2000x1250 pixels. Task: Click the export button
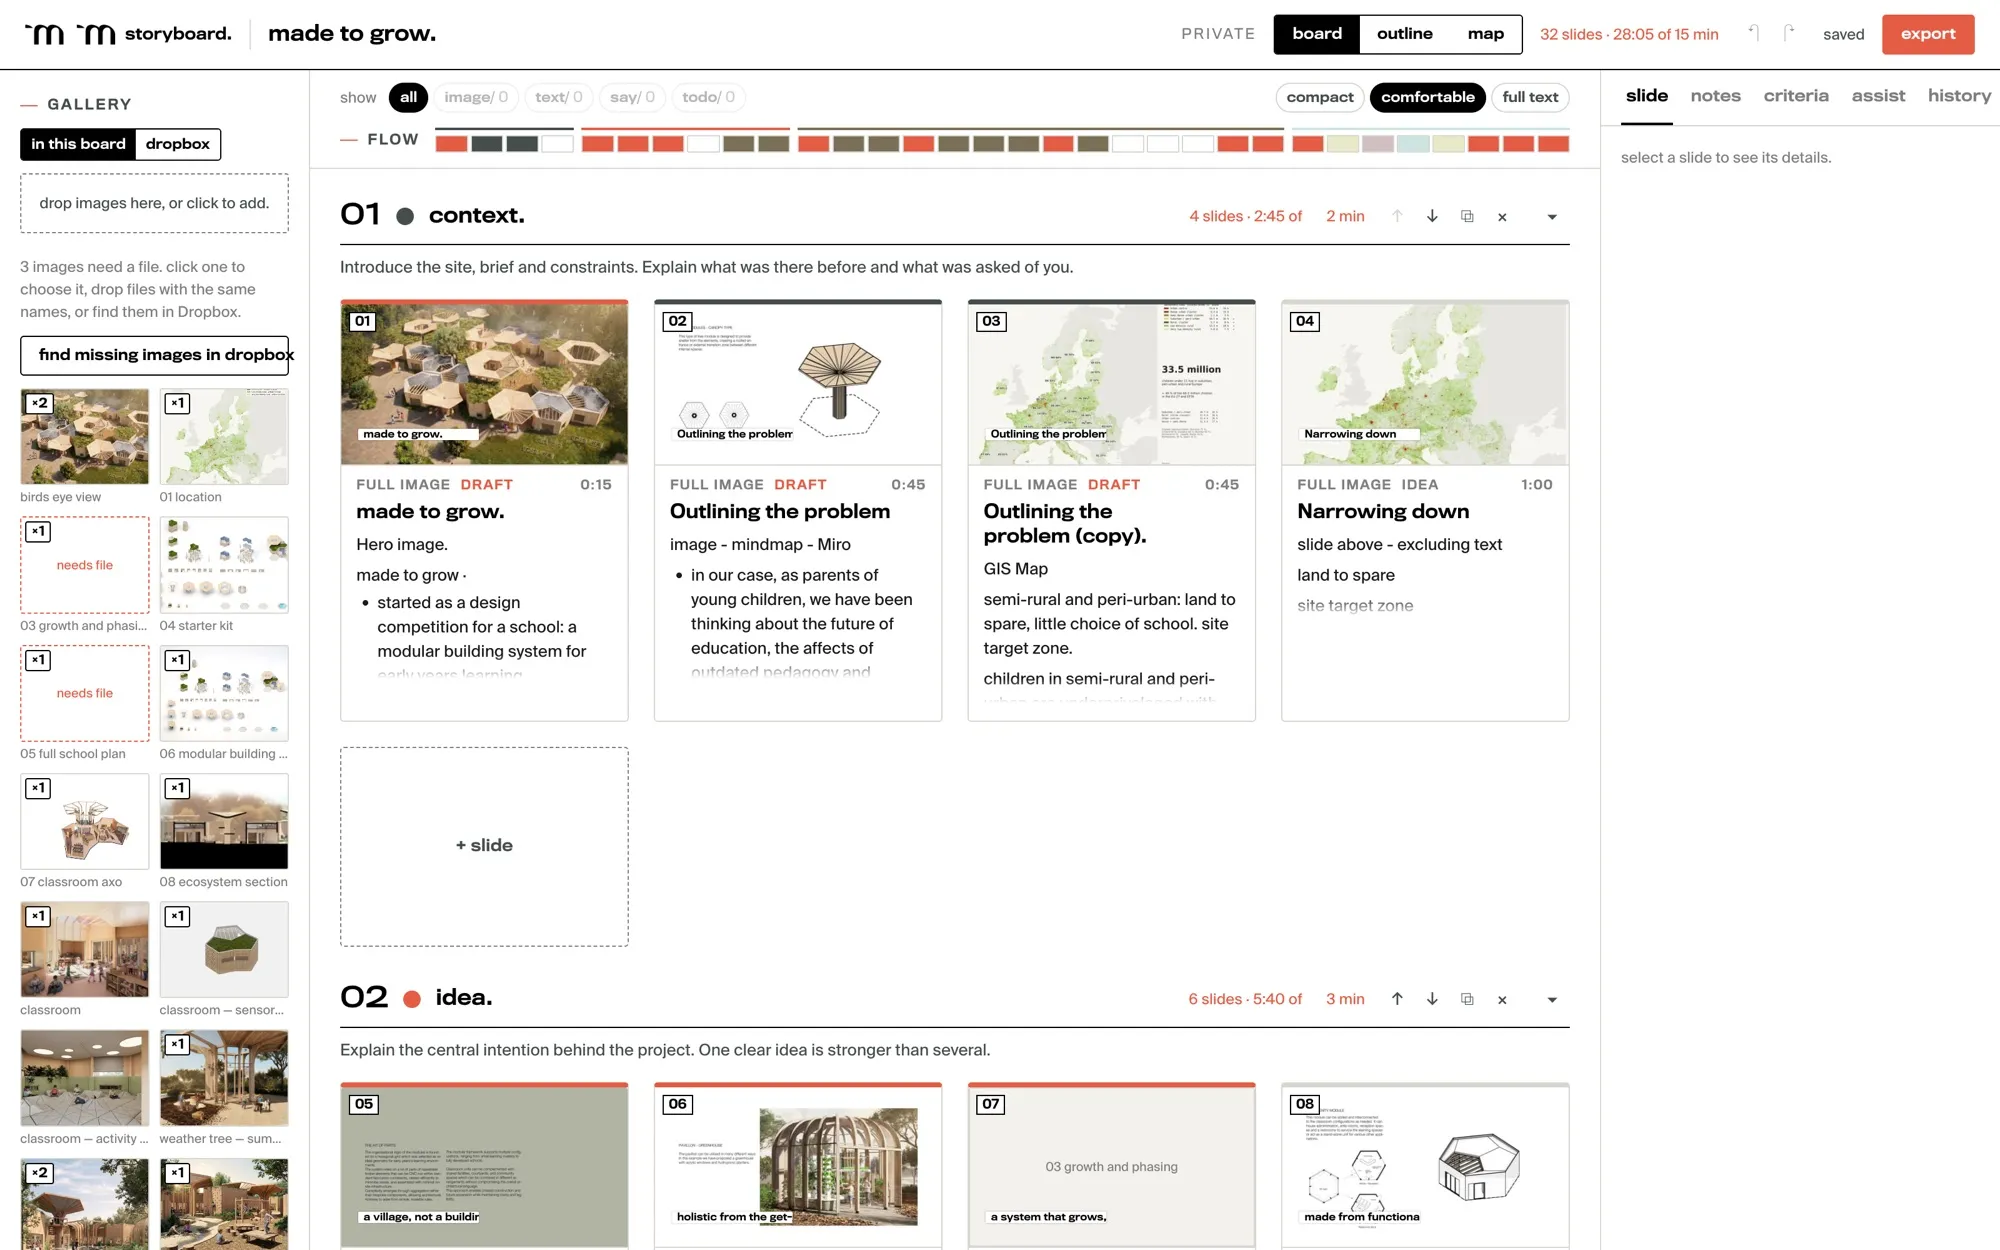[1928, 34]
